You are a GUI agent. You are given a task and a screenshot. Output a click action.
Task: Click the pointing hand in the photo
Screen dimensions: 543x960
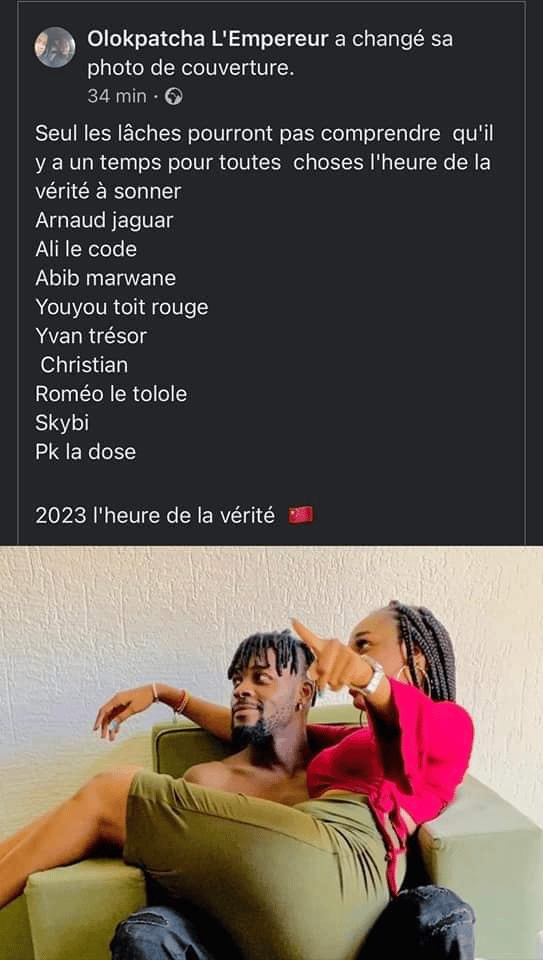[329, 655]
